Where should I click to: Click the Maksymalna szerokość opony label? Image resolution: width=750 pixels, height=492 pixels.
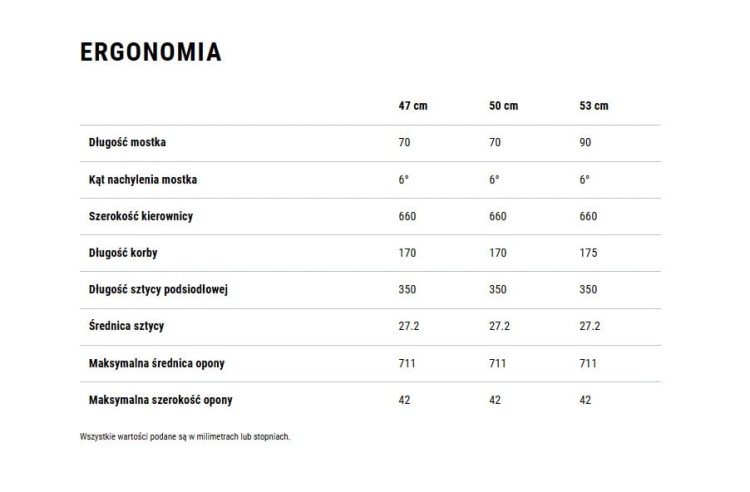[160, 400]
